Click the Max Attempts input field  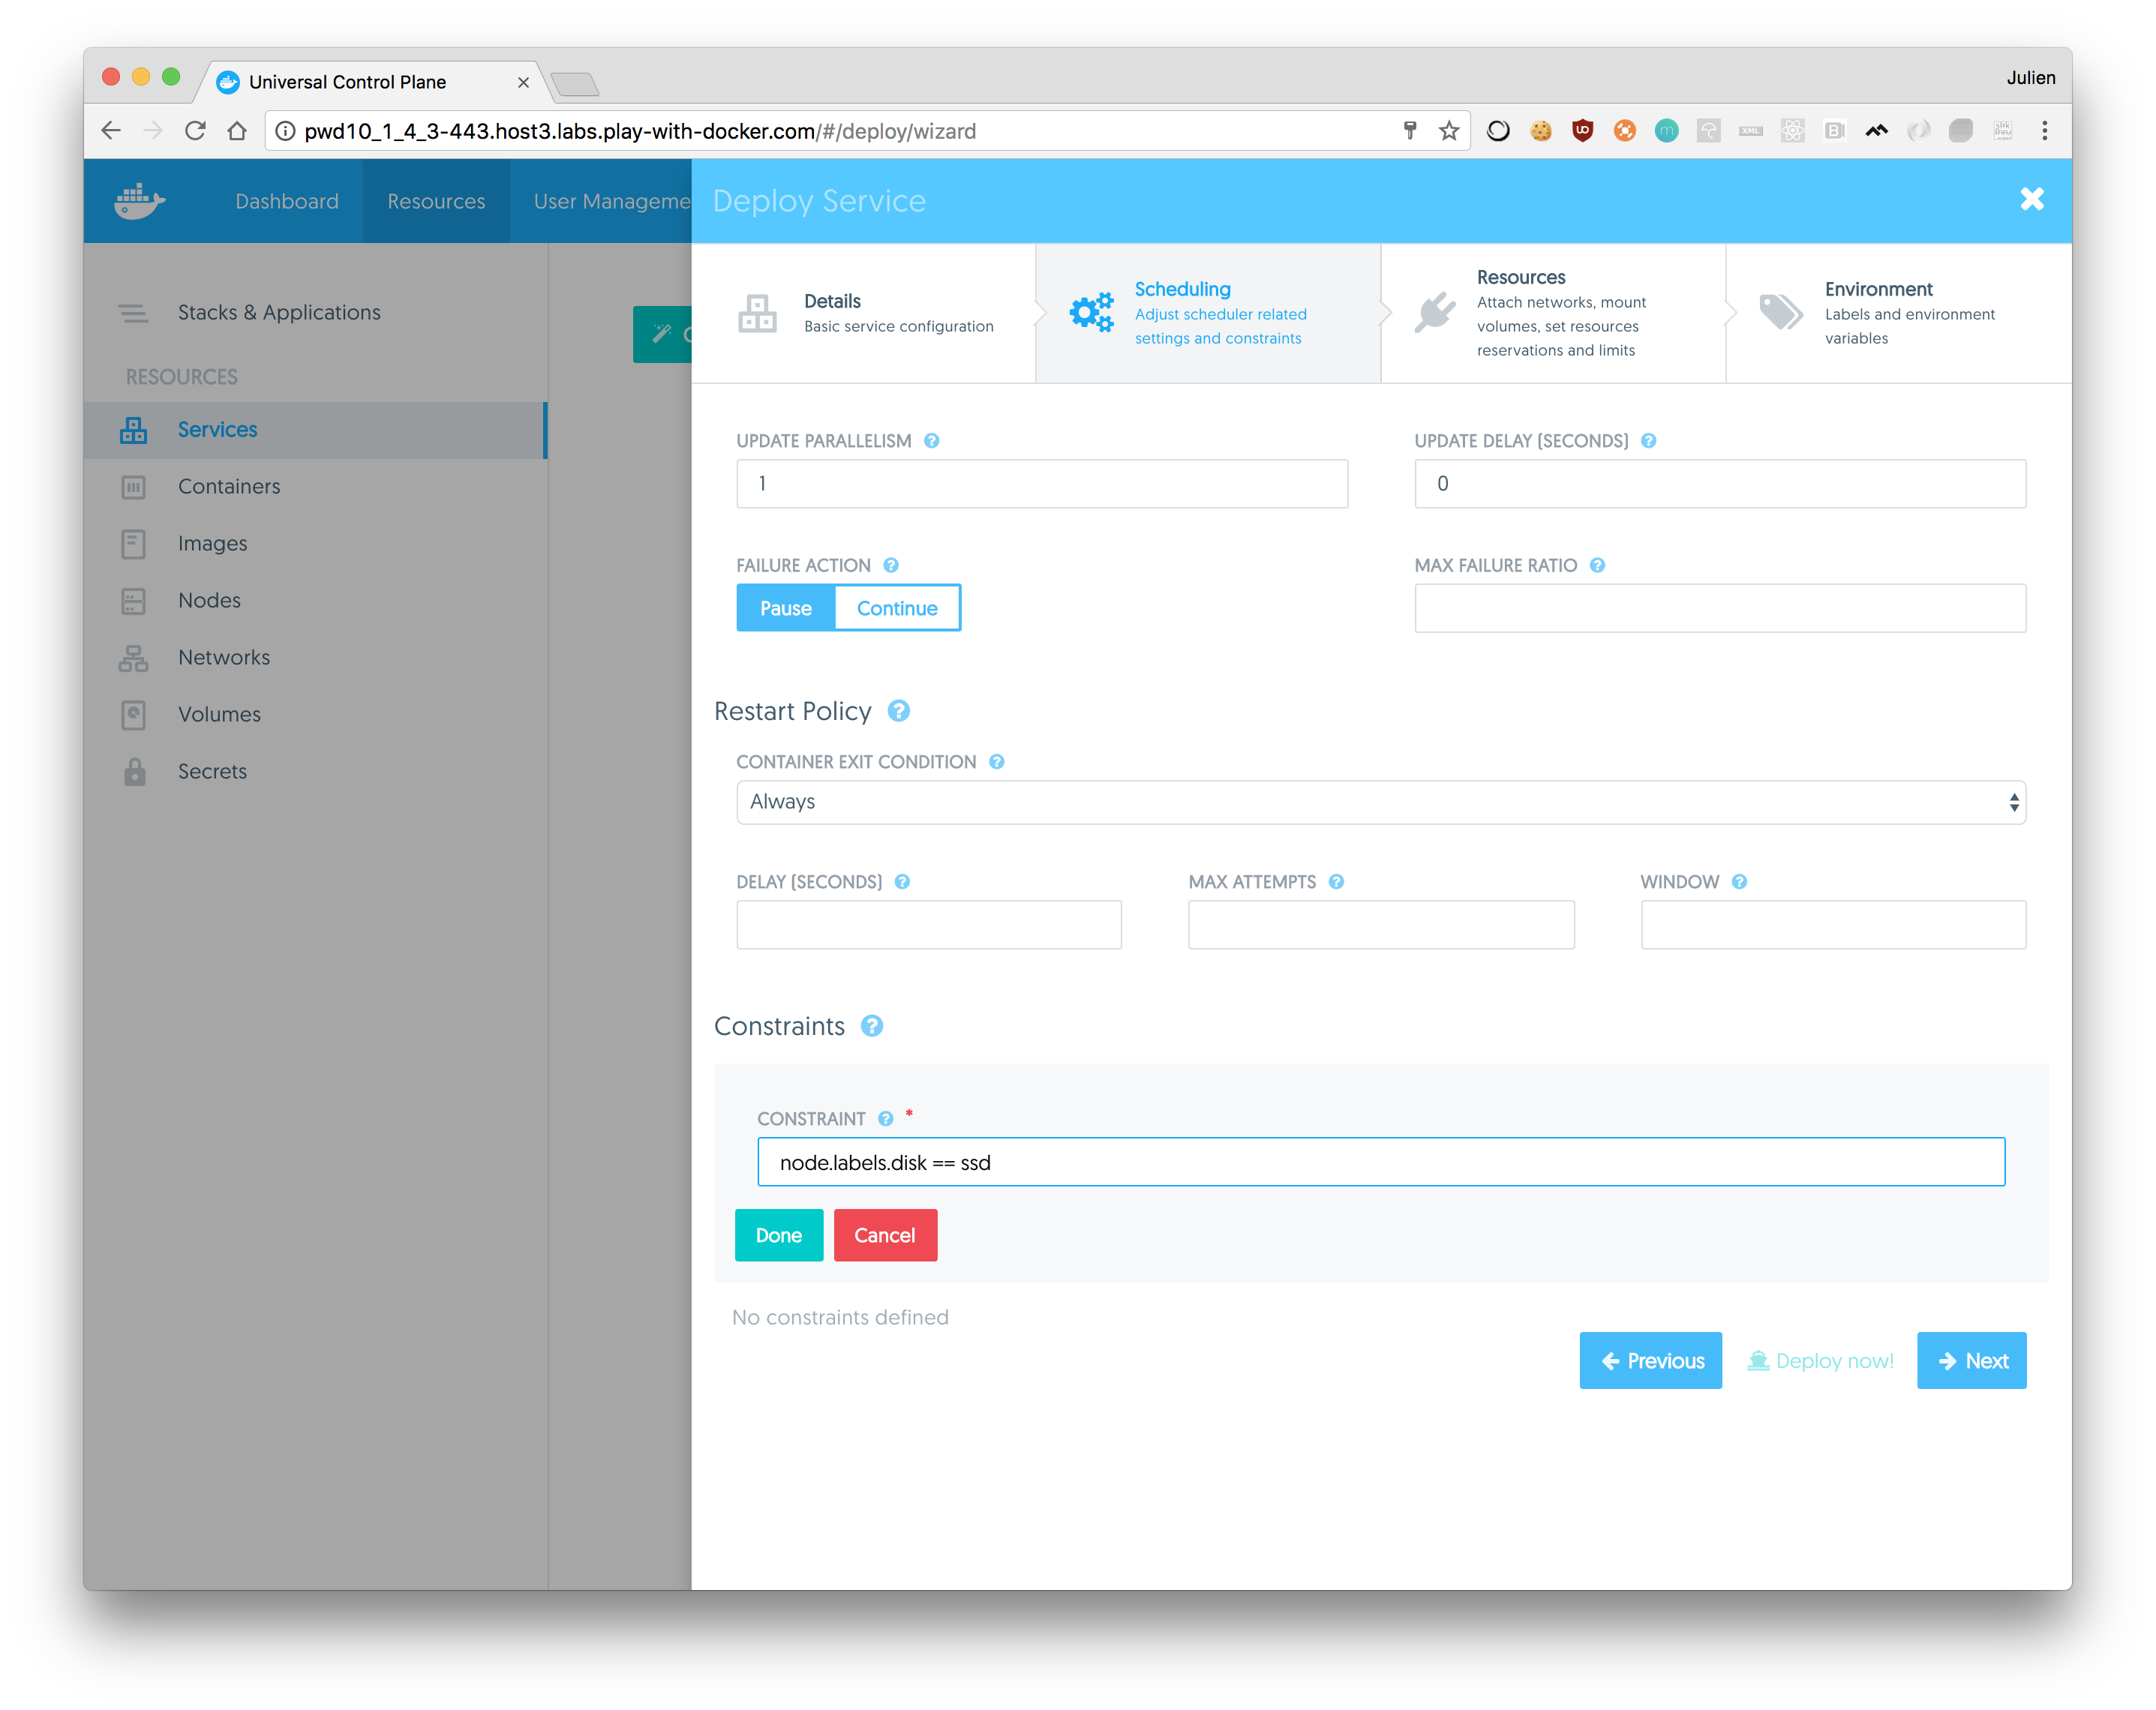coord(1380,925)
